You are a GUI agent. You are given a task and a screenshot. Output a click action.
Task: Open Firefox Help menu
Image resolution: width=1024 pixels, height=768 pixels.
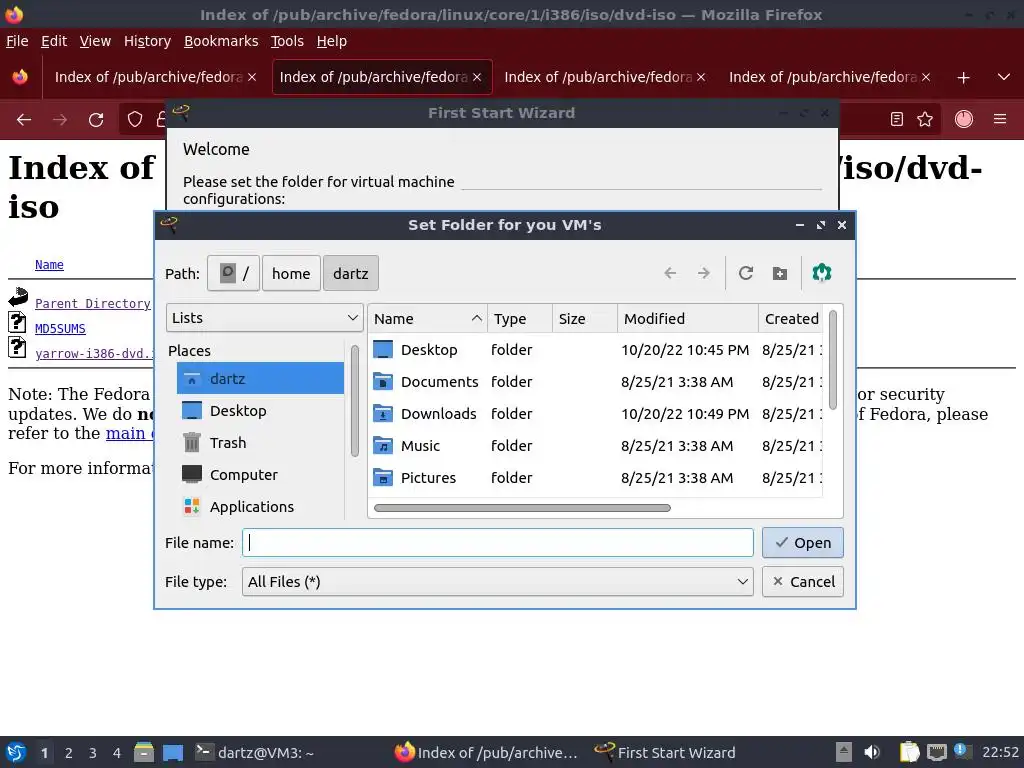(x=331, y=41)
